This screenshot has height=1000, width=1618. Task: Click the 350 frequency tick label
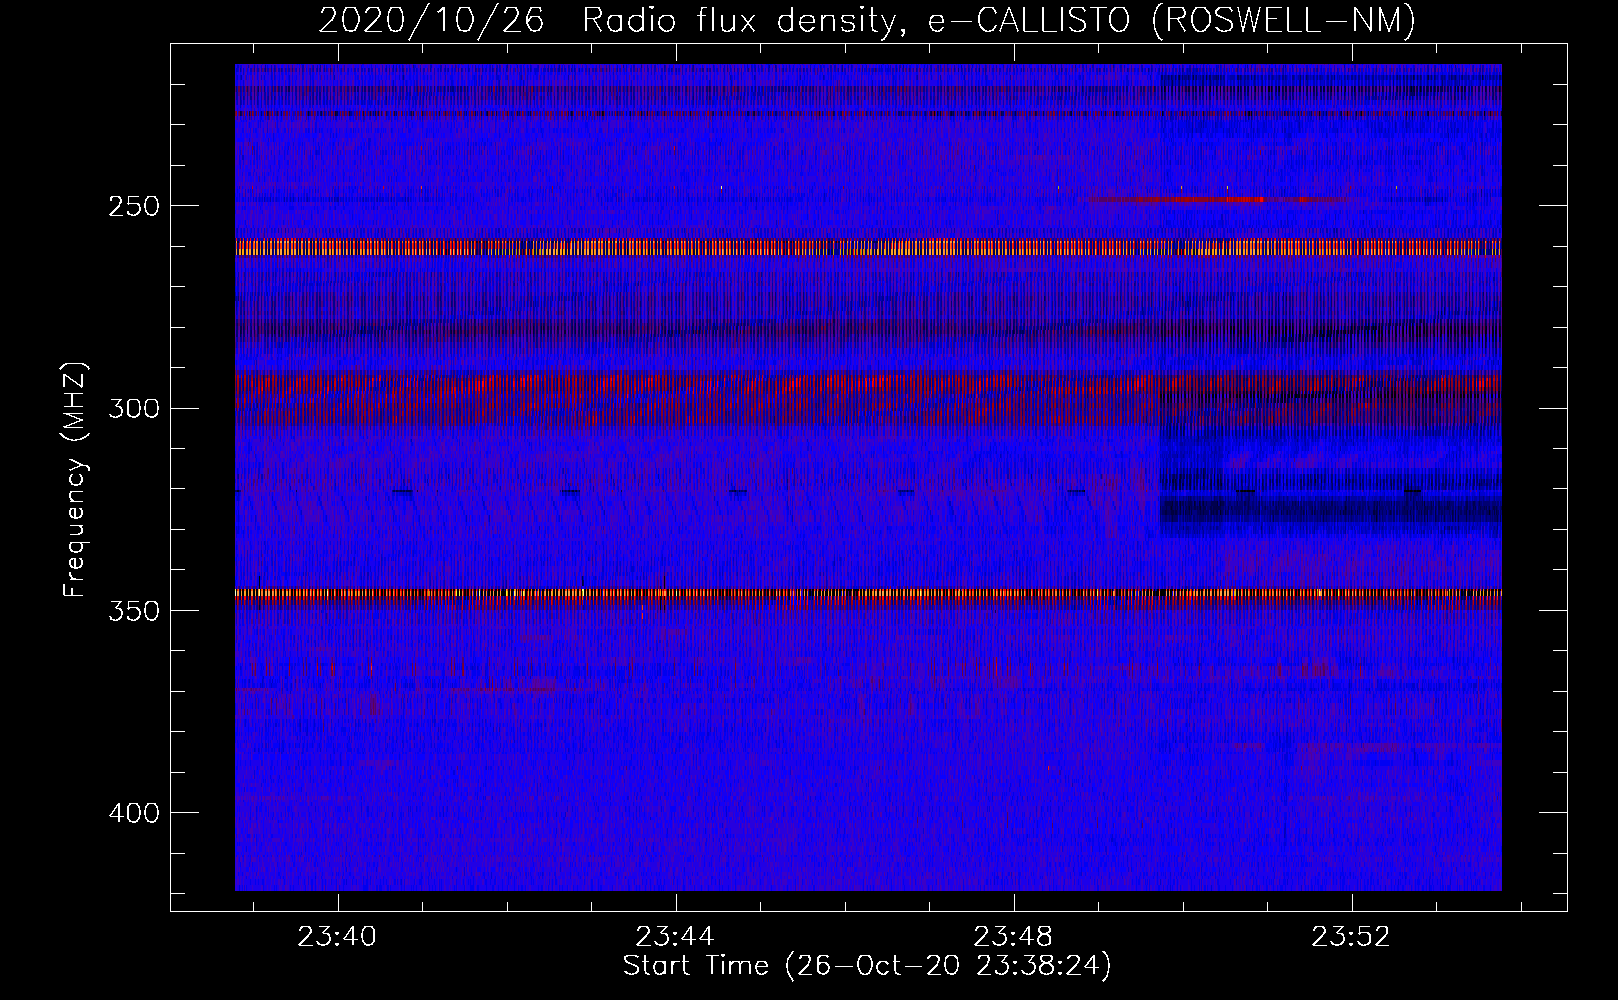coord(134,611)
